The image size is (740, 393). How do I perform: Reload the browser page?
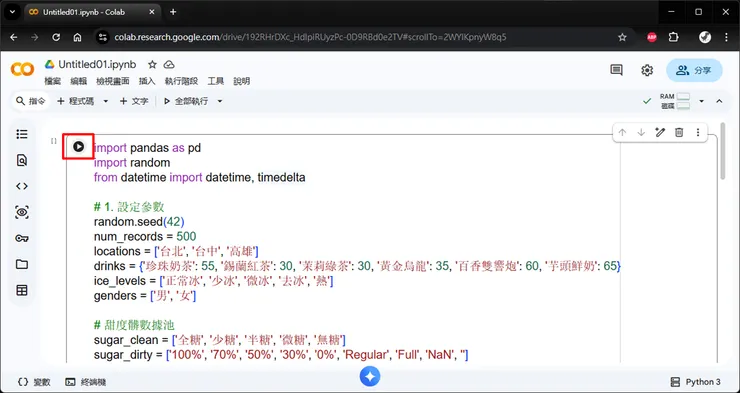56,37
